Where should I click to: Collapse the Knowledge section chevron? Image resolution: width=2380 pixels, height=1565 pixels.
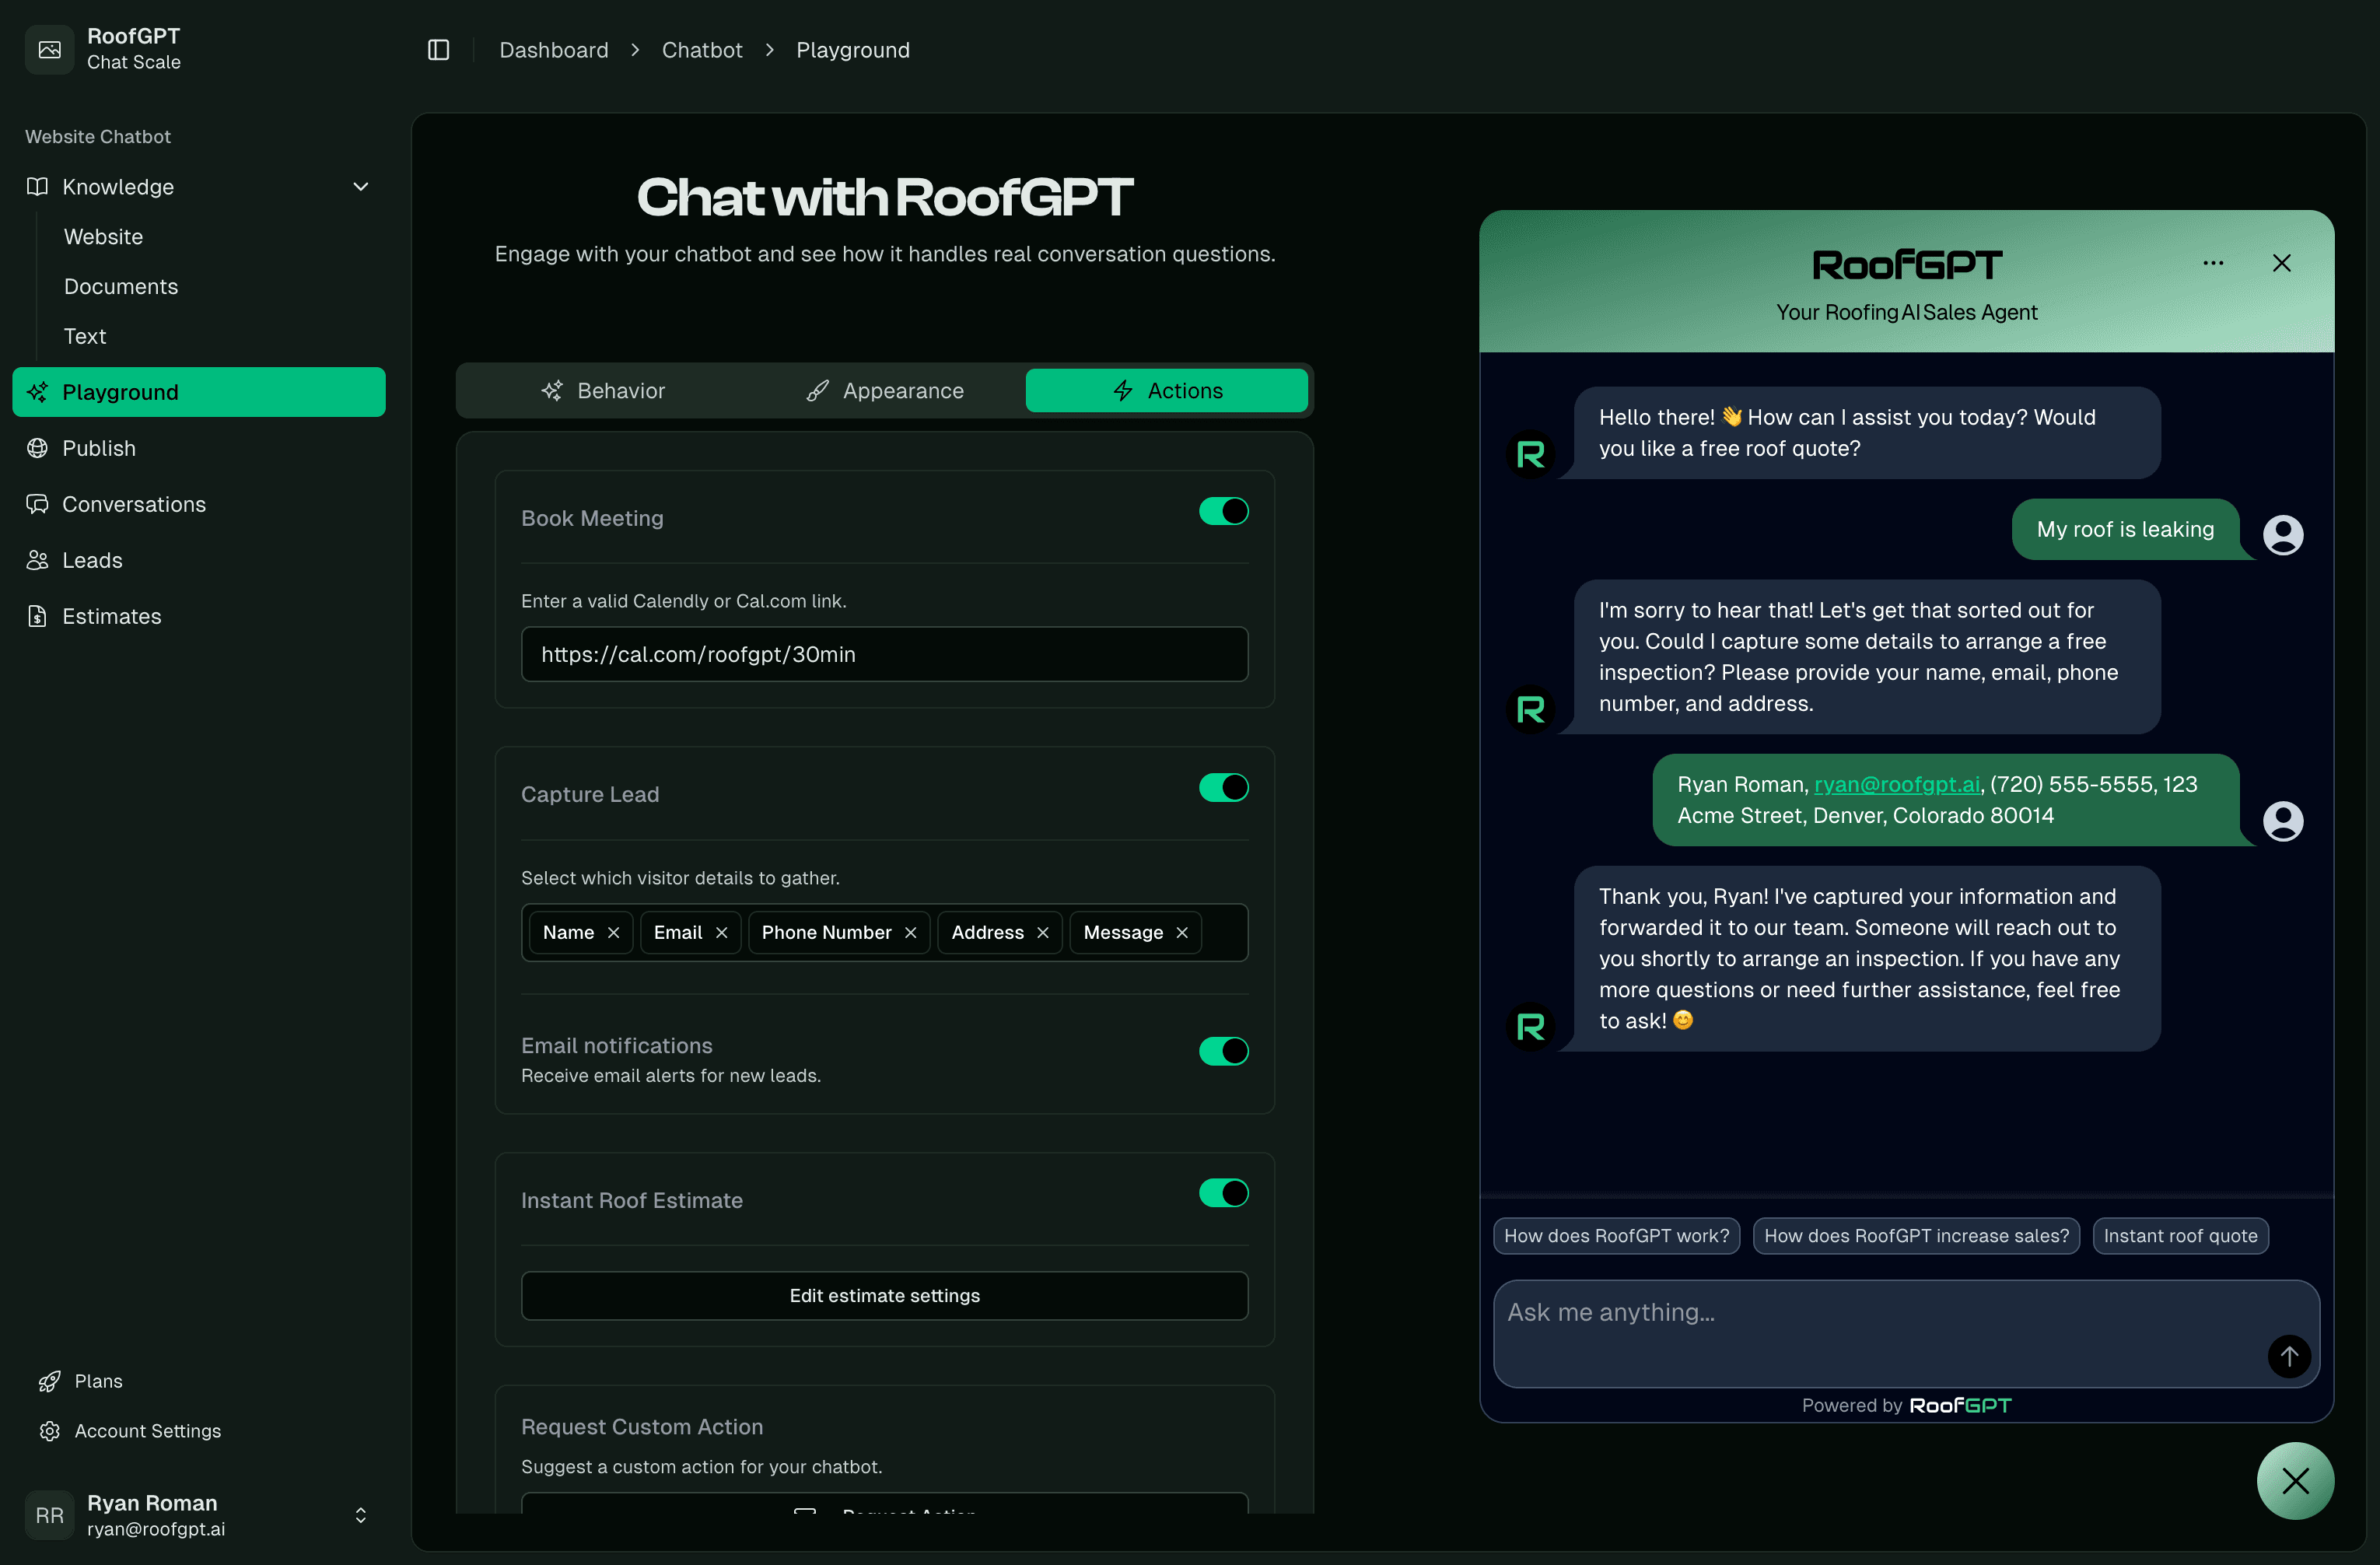361,187
